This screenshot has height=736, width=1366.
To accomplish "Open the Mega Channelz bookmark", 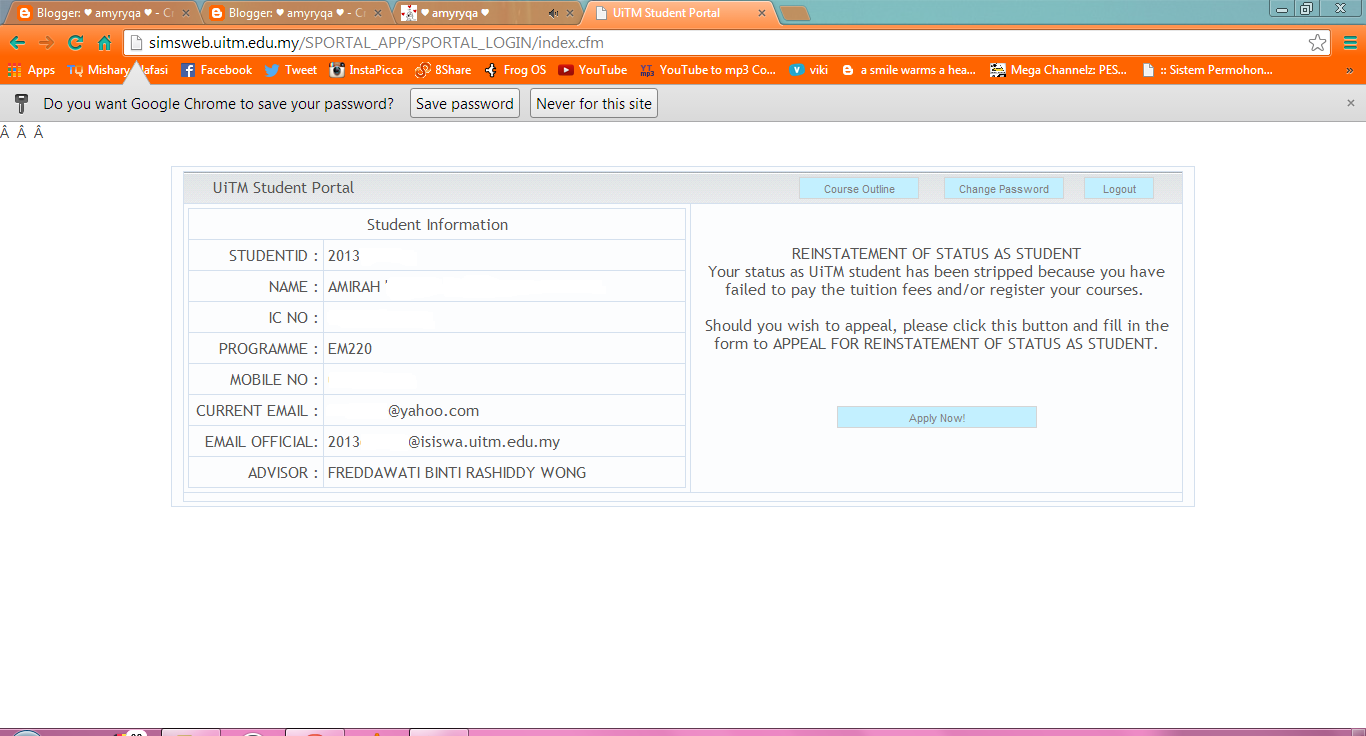I will click(x=1059, y=70).
